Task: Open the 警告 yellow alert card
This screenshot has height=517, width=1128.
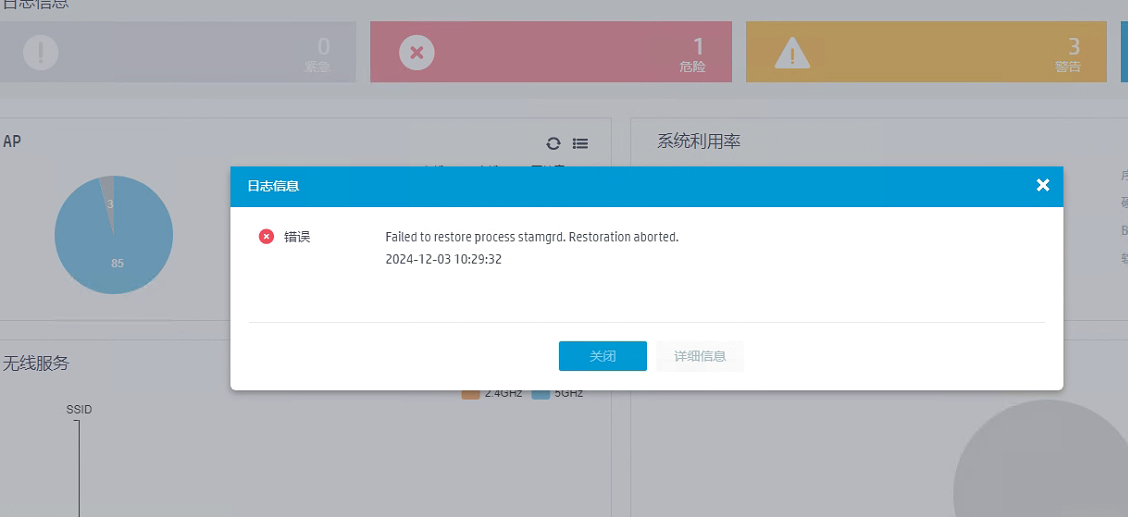Action: [x=926, y=52]
